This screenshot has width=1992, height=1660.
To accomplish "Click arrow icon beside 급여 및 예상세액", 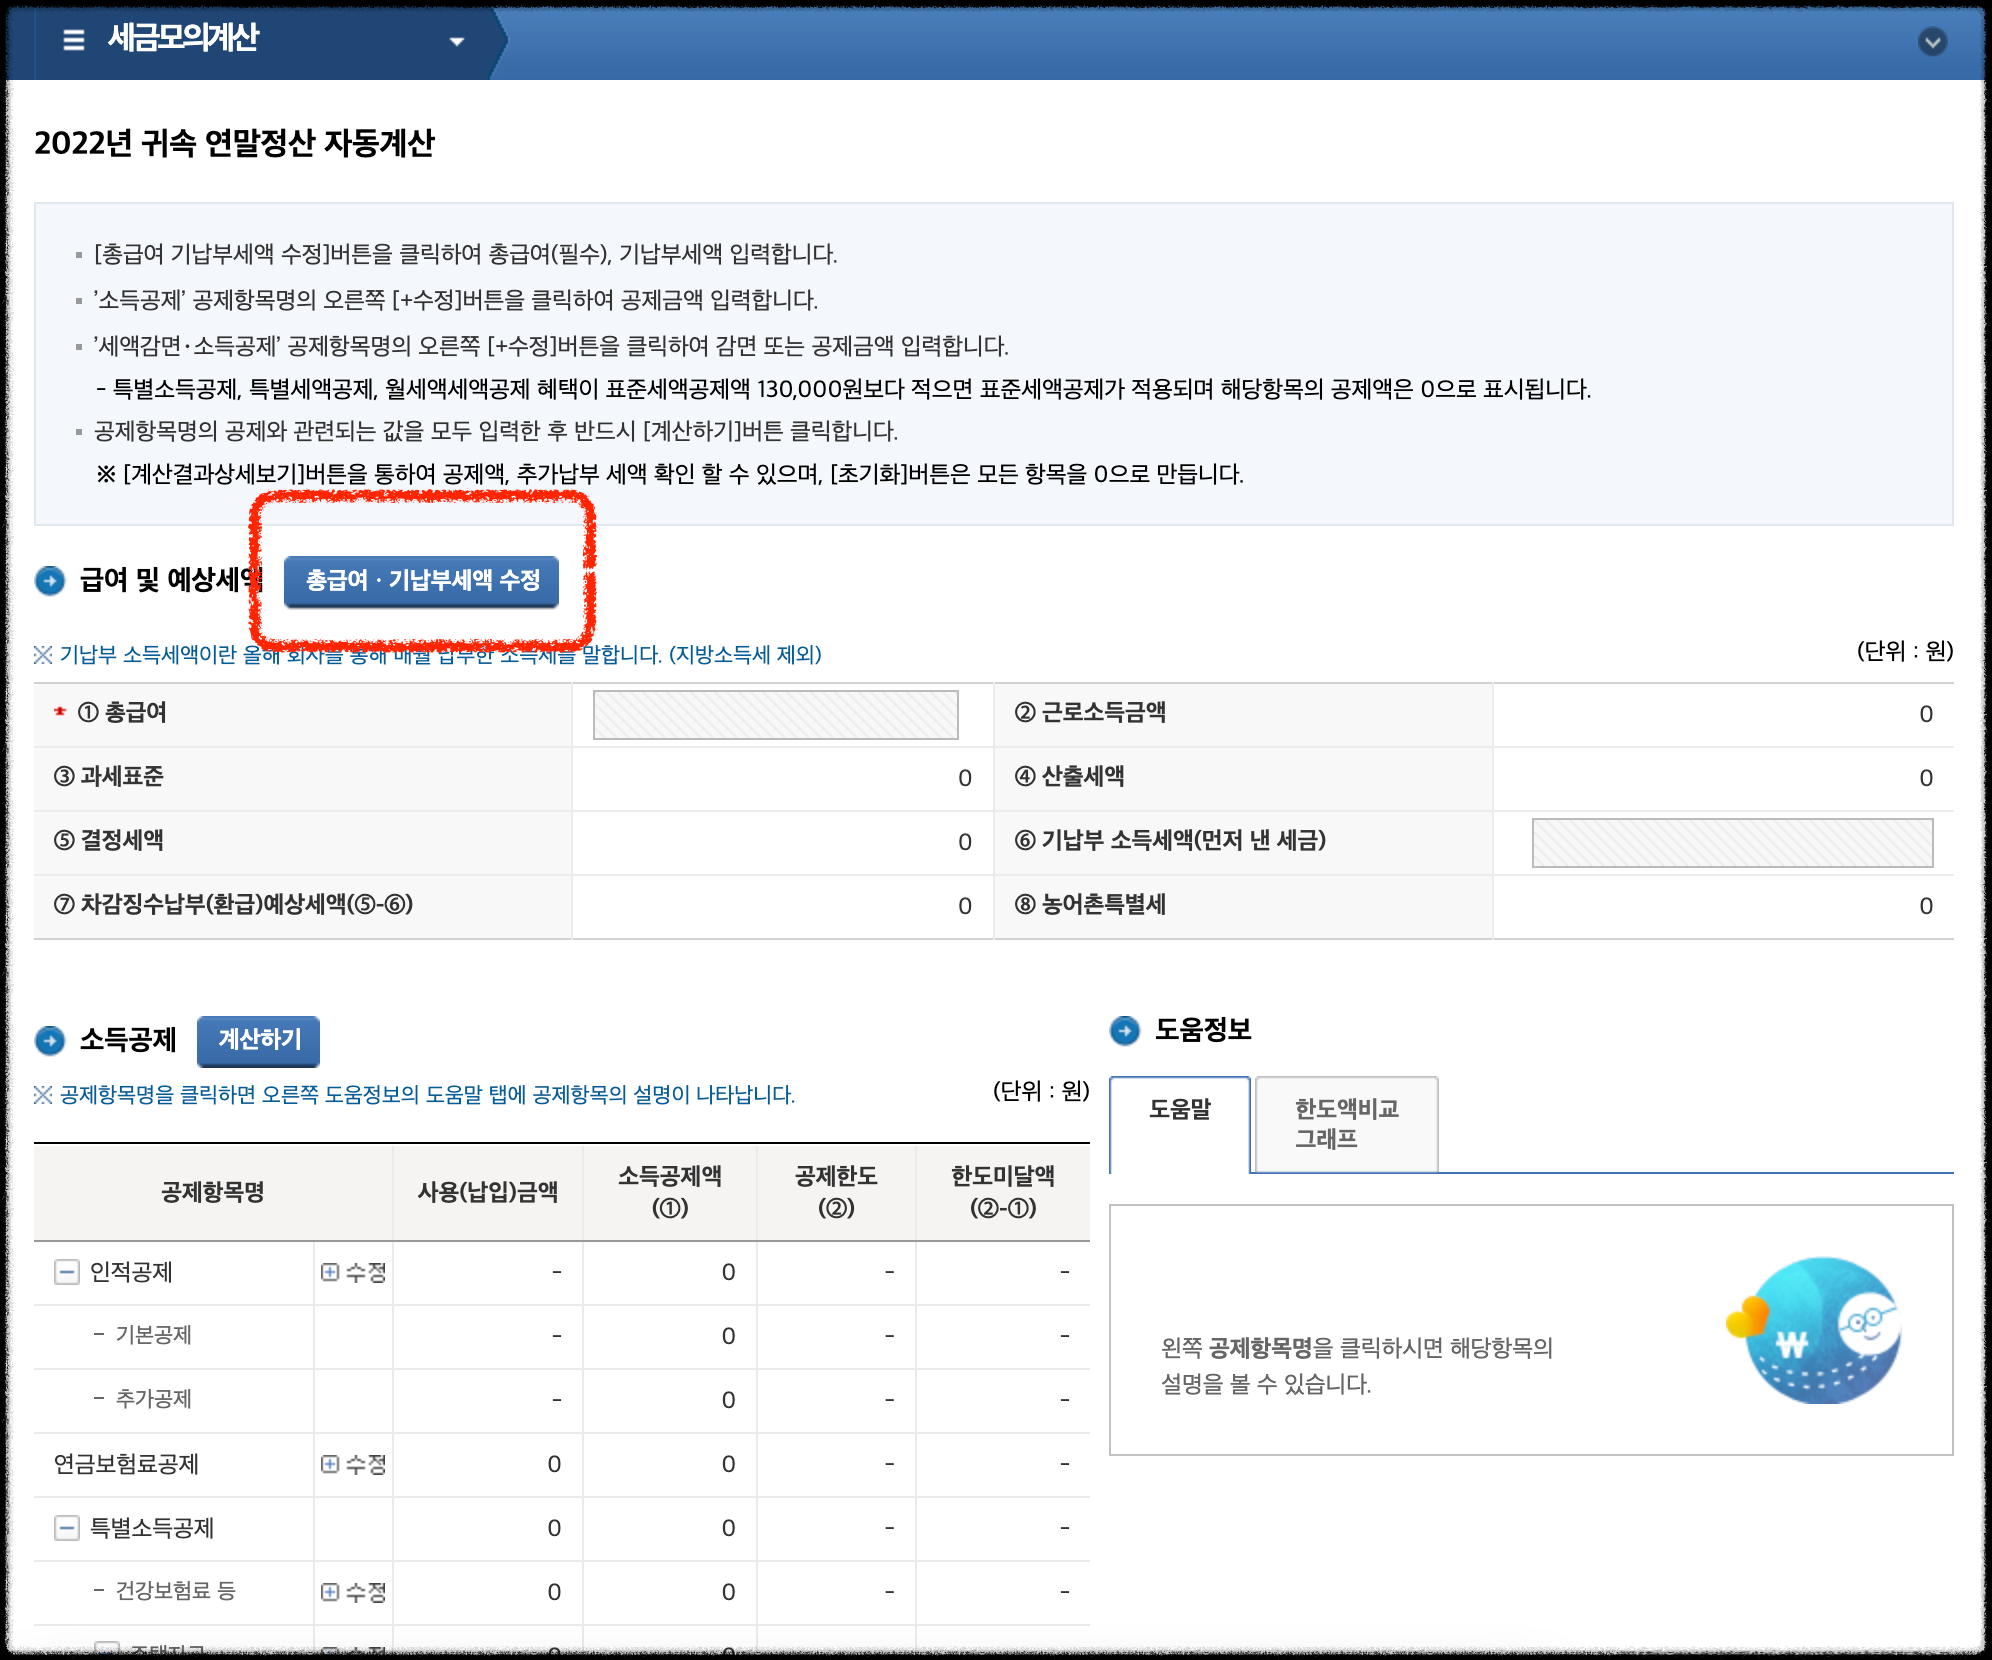I will (50, 580).
